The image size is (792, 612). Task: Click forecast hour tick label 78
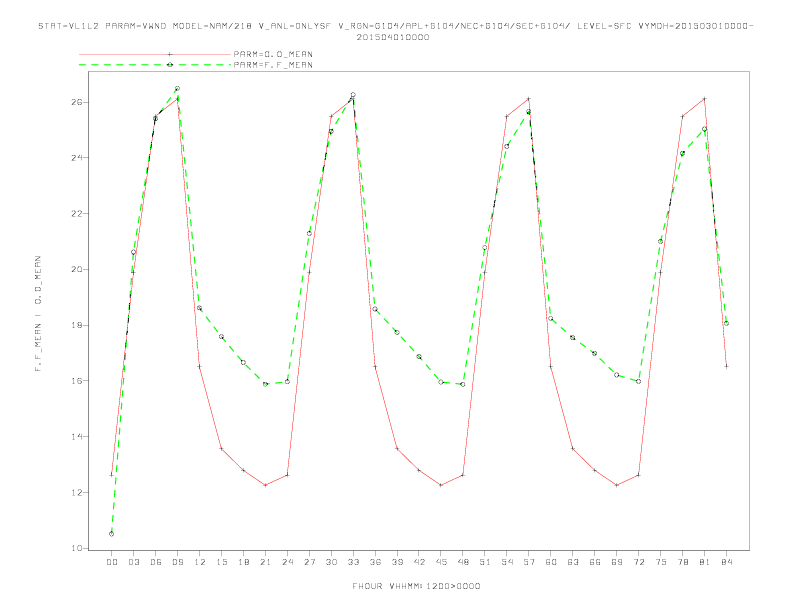tap(682, 562)
